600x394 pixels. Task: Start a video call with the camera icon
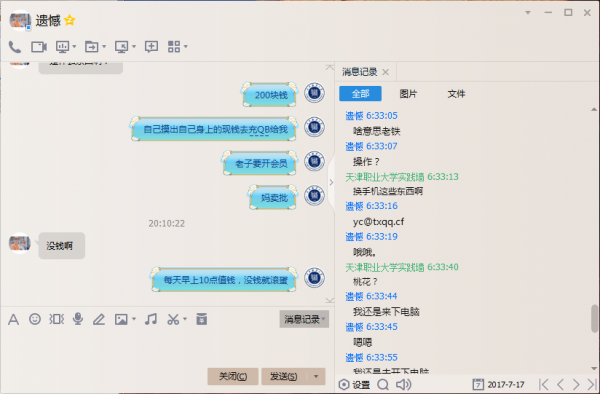pyautogui.click(x=39, y=47)
